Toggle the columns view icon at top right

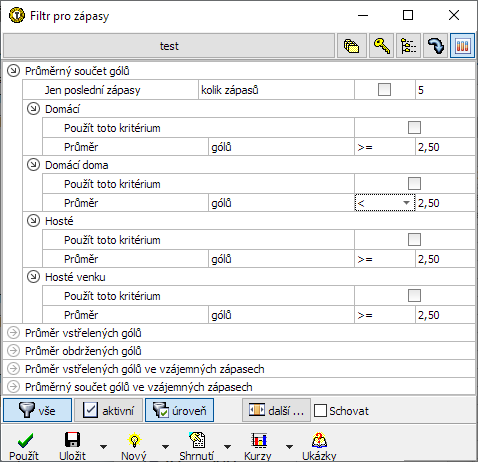(x=462, y=46)
